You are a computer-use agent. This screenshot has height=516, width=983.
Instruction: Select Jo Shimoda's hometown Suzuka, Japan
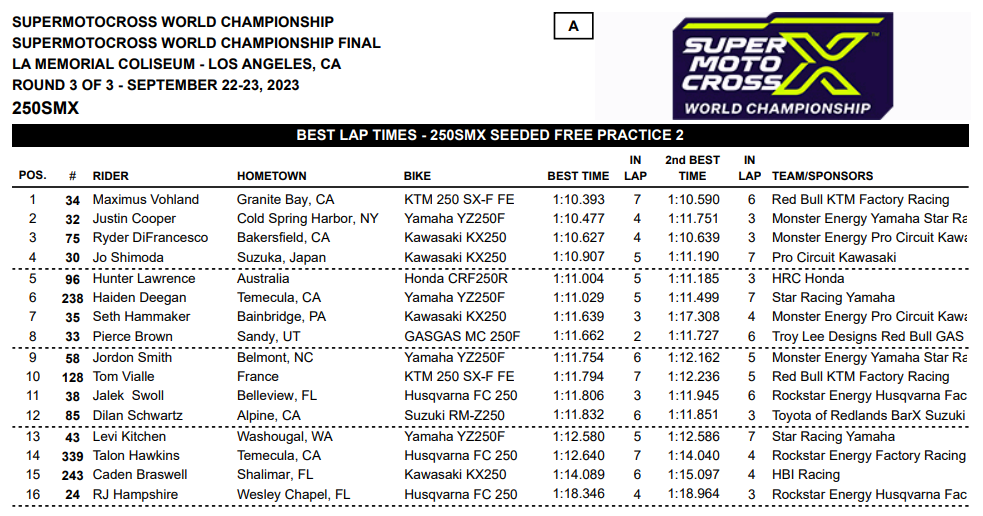pyautogui.click(x=281, y=257)
